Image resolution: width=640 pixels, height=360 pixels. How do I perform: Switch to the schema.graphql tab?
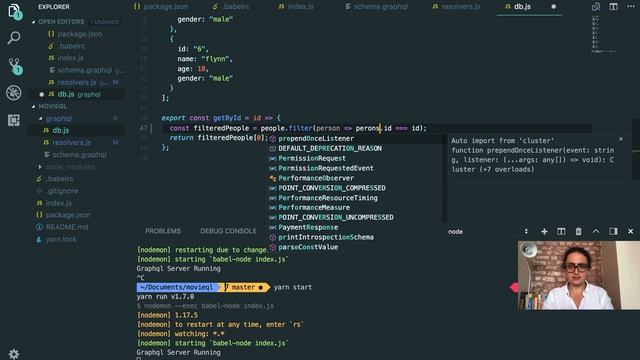tap(376, 7)
